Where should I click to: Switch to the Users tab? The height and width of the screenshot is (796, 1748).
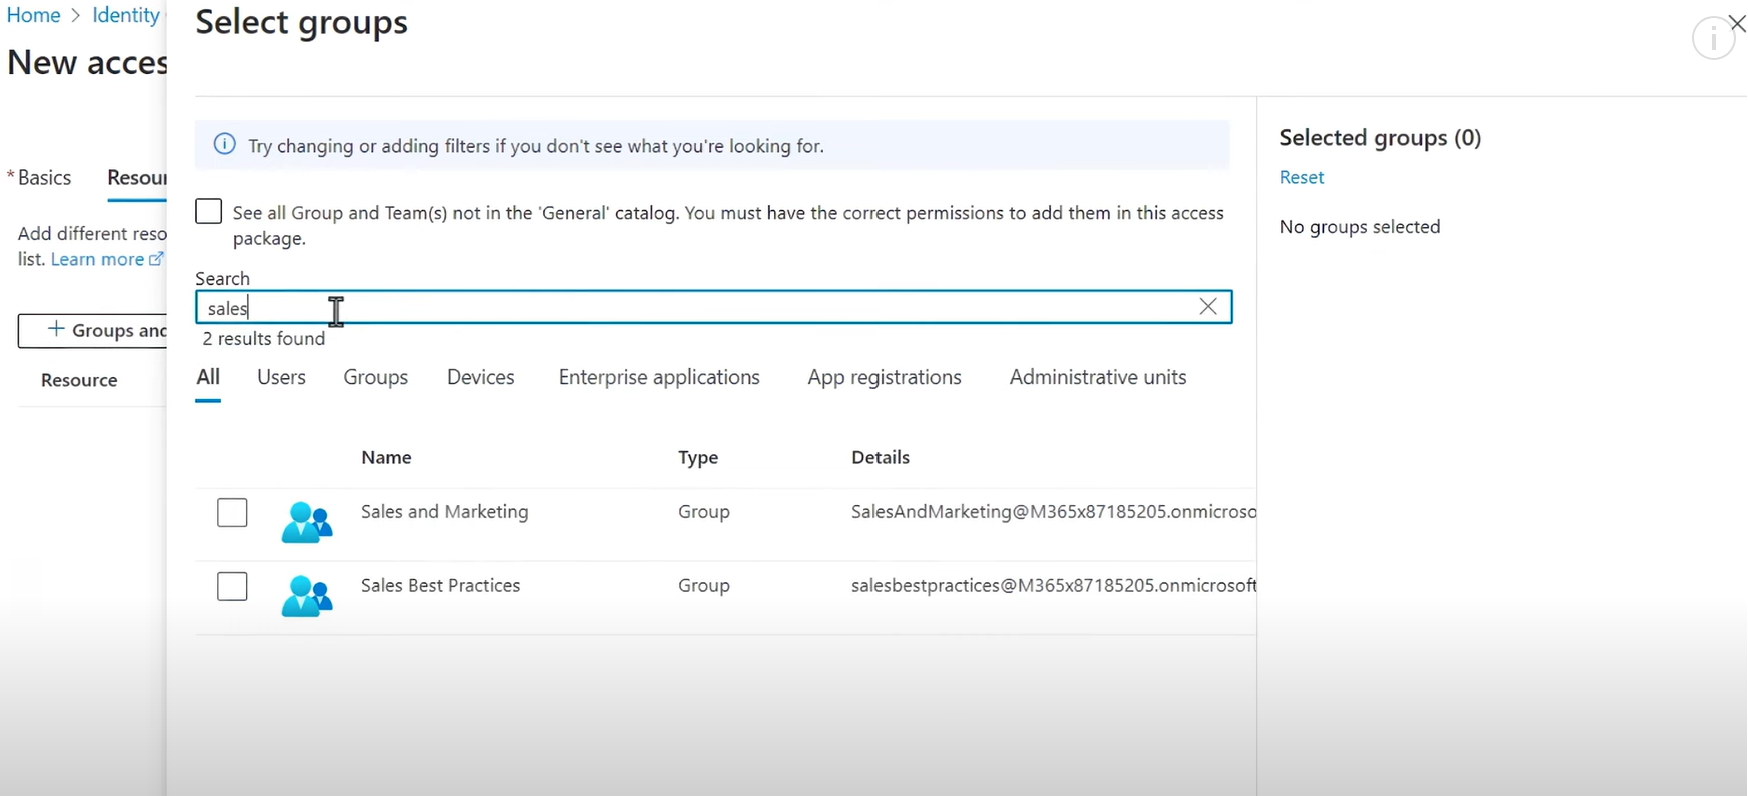pyautogui.click(x=281, y=377)
